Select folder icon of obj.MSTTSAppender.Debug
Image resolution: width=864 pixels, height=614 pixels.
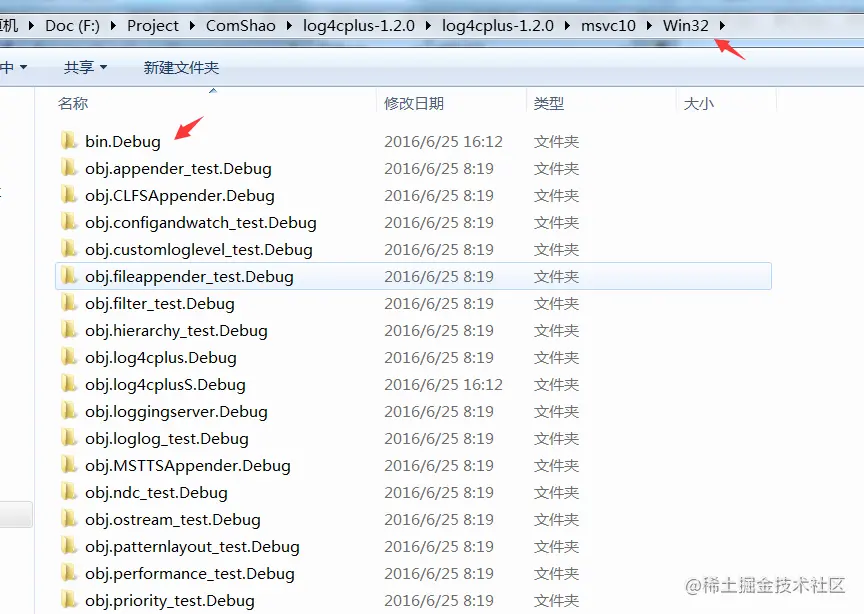coord(68,465)
